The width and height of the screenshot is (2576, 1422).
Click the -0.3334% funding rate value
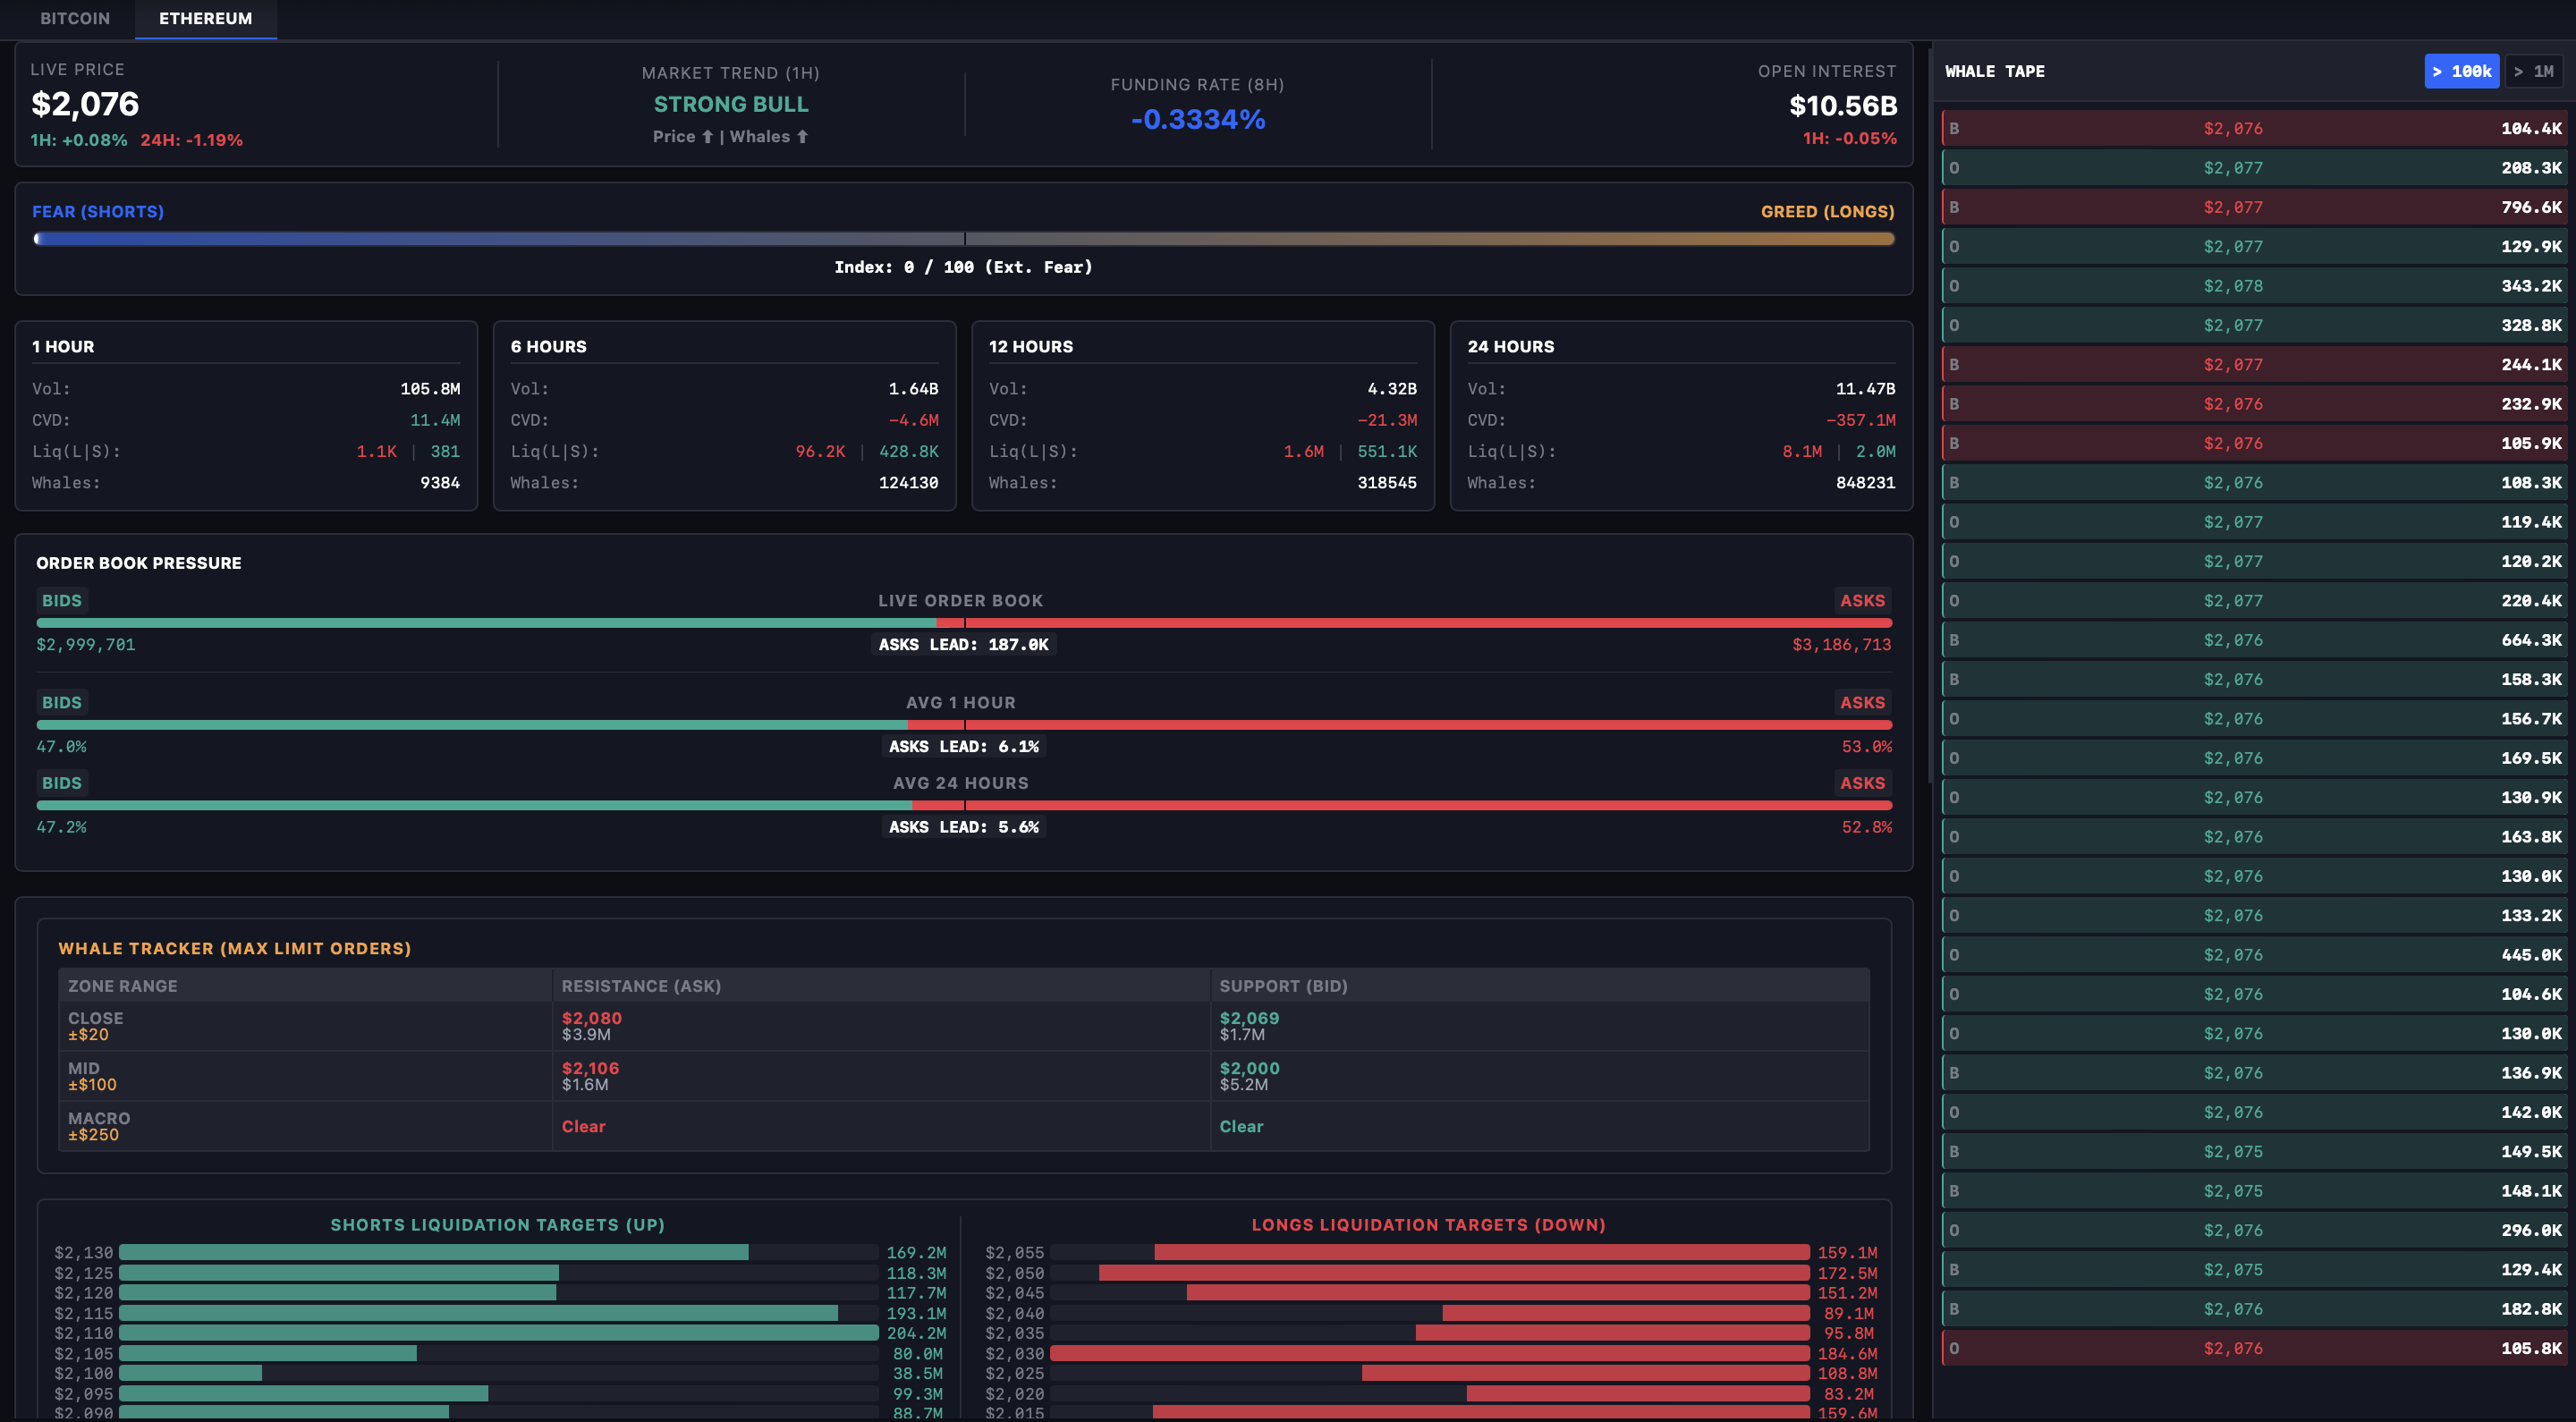tap(1197, 119)
